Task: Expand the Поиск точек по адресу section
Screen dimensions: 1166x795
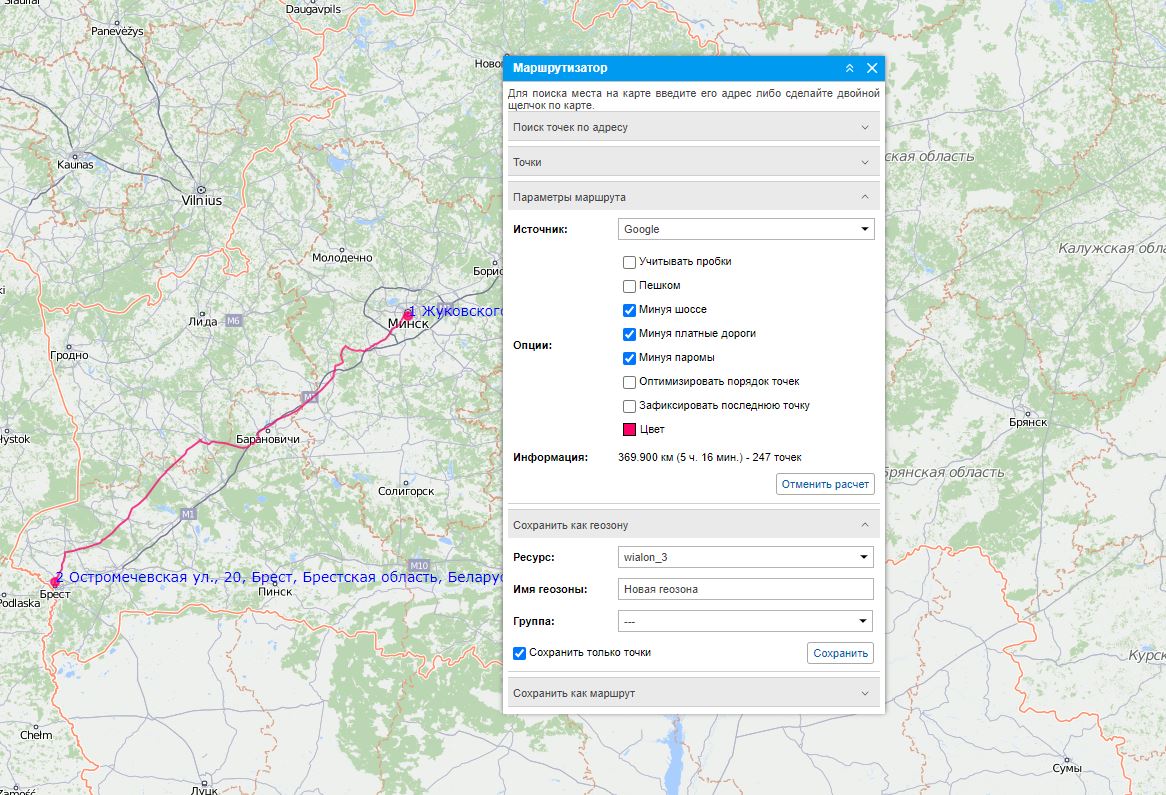Action: pyautogui.click(x=693, y=127)
